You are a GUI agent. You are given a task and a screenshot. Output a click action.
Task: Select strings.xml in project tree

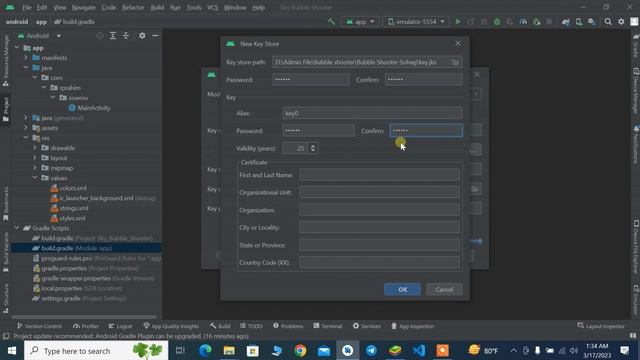69,208
